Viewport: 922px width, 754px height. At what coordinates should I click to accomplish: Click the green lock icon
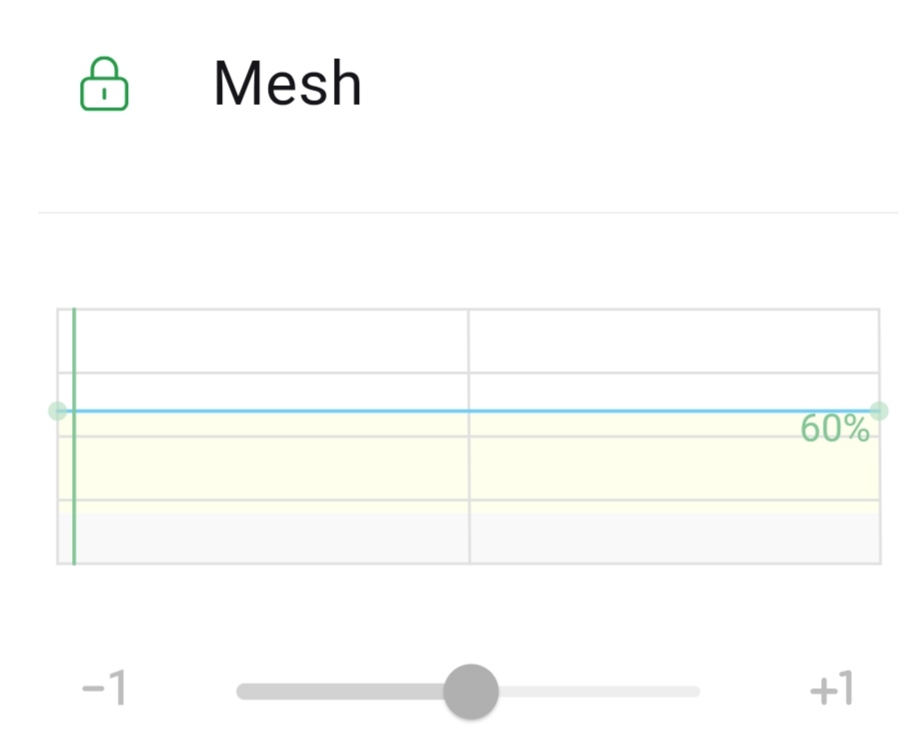[x=104, y=84]
